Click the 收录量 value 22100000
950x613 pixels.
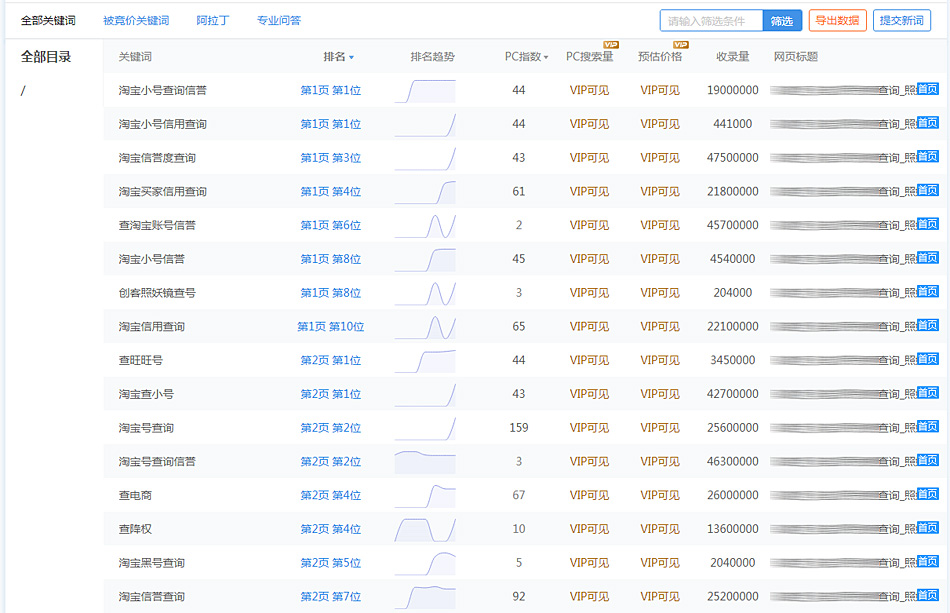coord(732,326)
